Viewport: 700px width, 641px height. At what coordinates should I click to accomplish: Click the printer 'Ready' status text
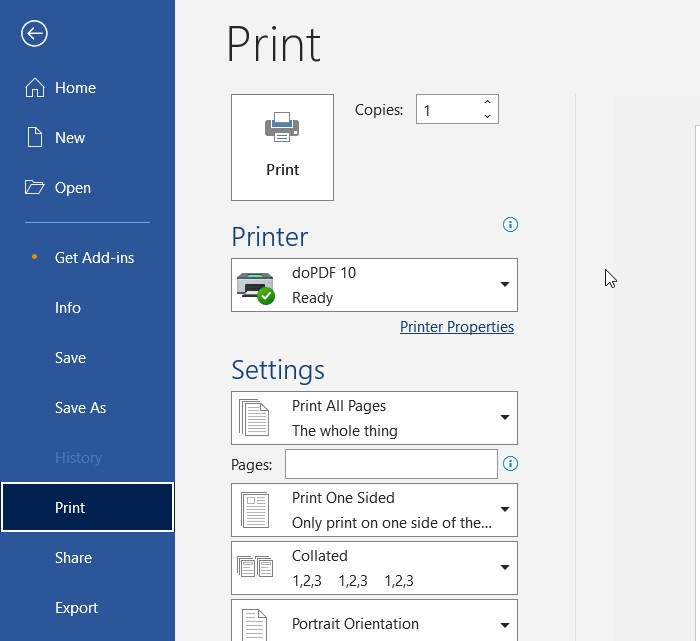pos(312,298)
